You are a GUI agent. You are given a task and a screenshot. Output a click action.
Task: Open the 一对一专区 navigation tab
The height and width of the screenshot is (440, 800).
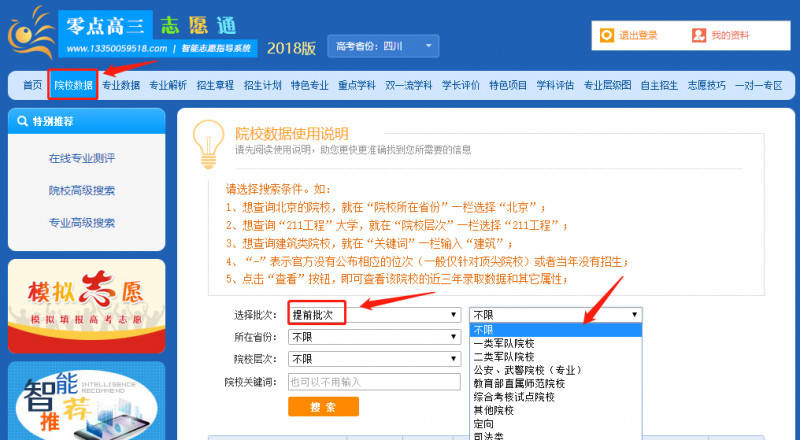click(759, 85)
